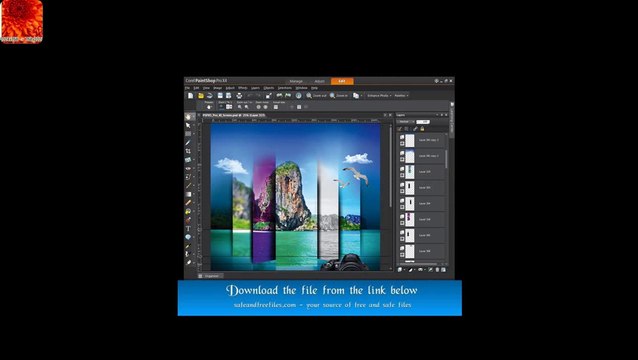
Task: Click the Resize icon in toolbar
Action: pyautogui.click(x=269, y=96)
